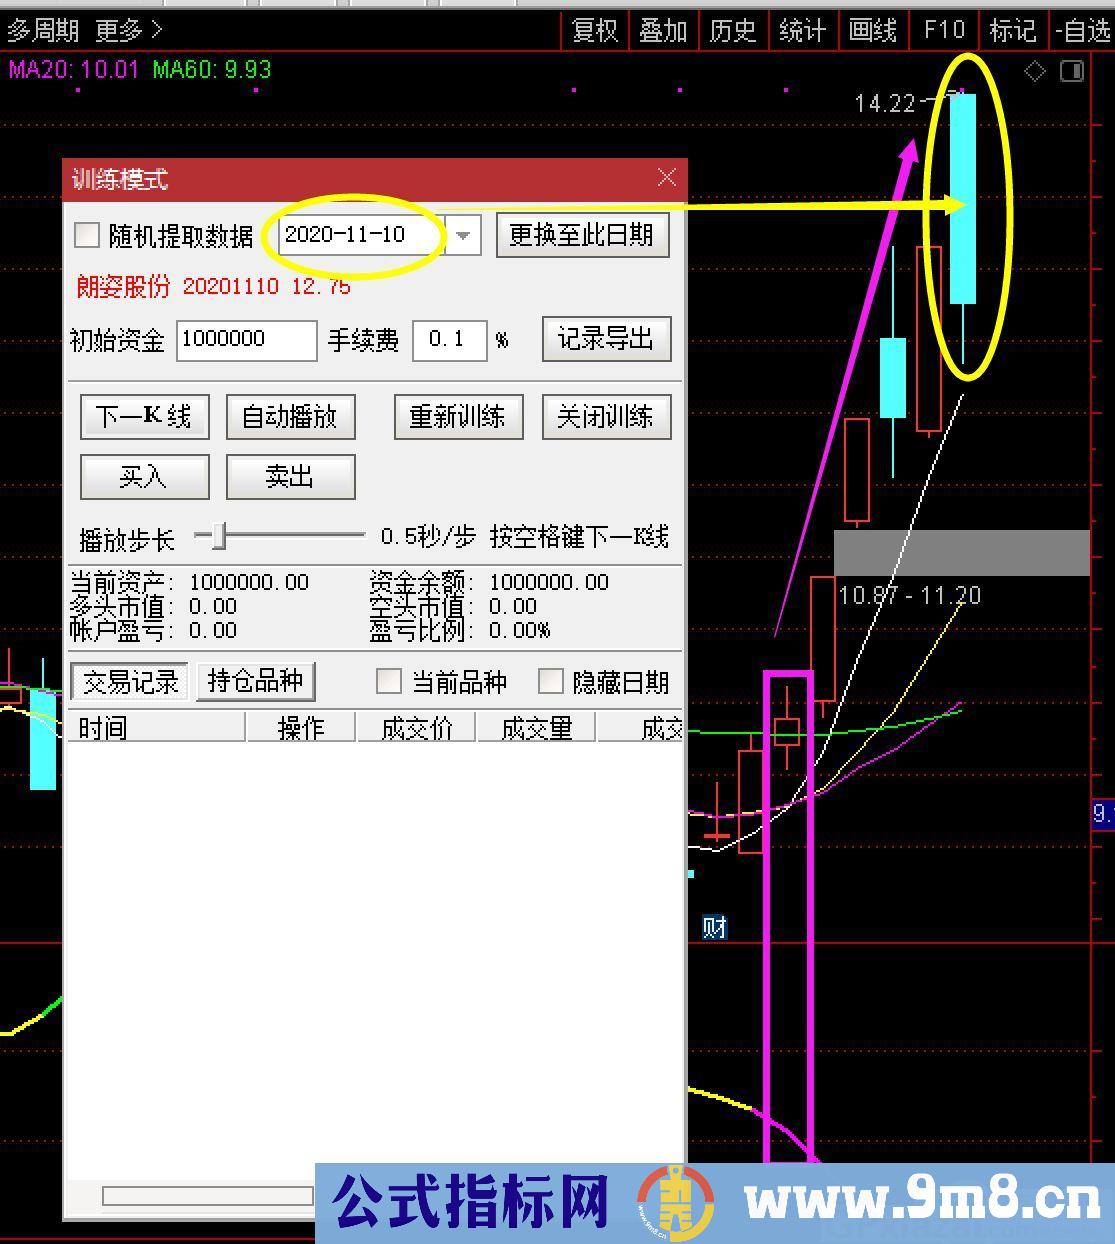Click the 买入 buy button

point(144,477)
